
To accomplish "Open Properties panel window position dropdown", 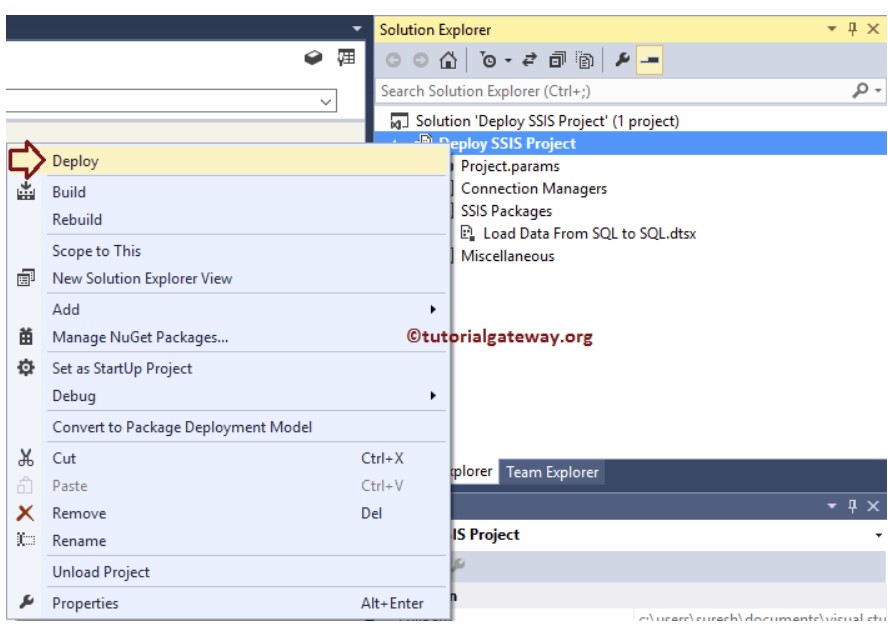I will tap(831, 506).
